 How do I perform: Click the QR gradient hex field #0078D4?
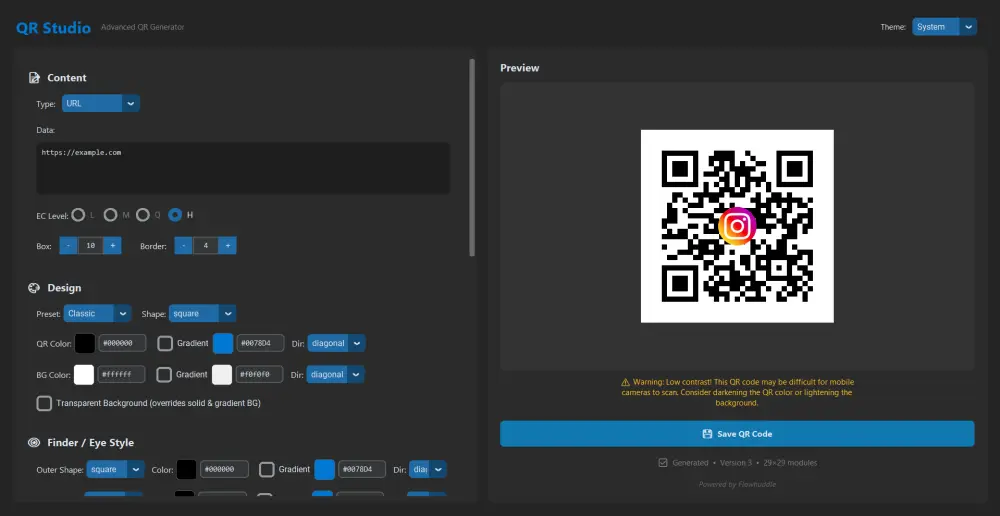click(x=260, y=343)
